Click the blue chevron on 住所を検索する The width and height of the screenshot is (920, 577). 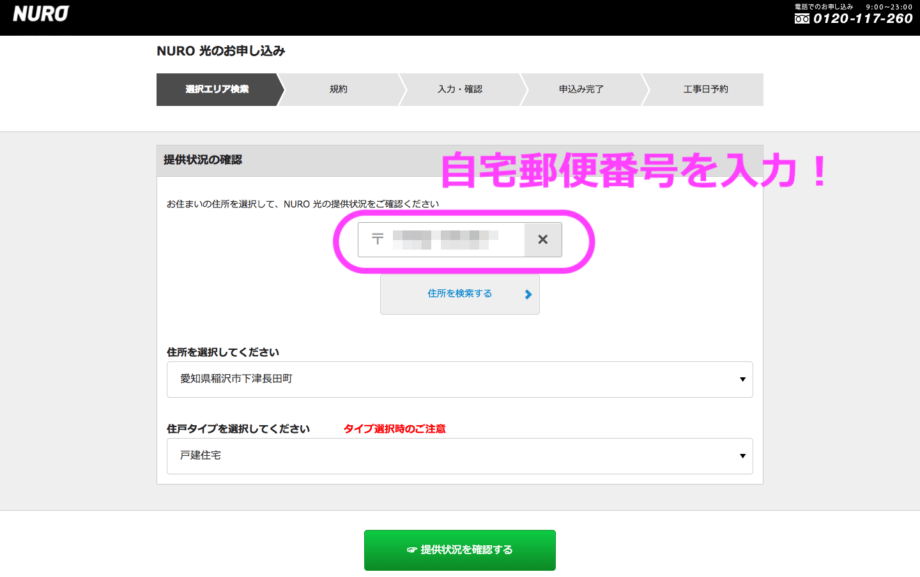pos(527,295)
